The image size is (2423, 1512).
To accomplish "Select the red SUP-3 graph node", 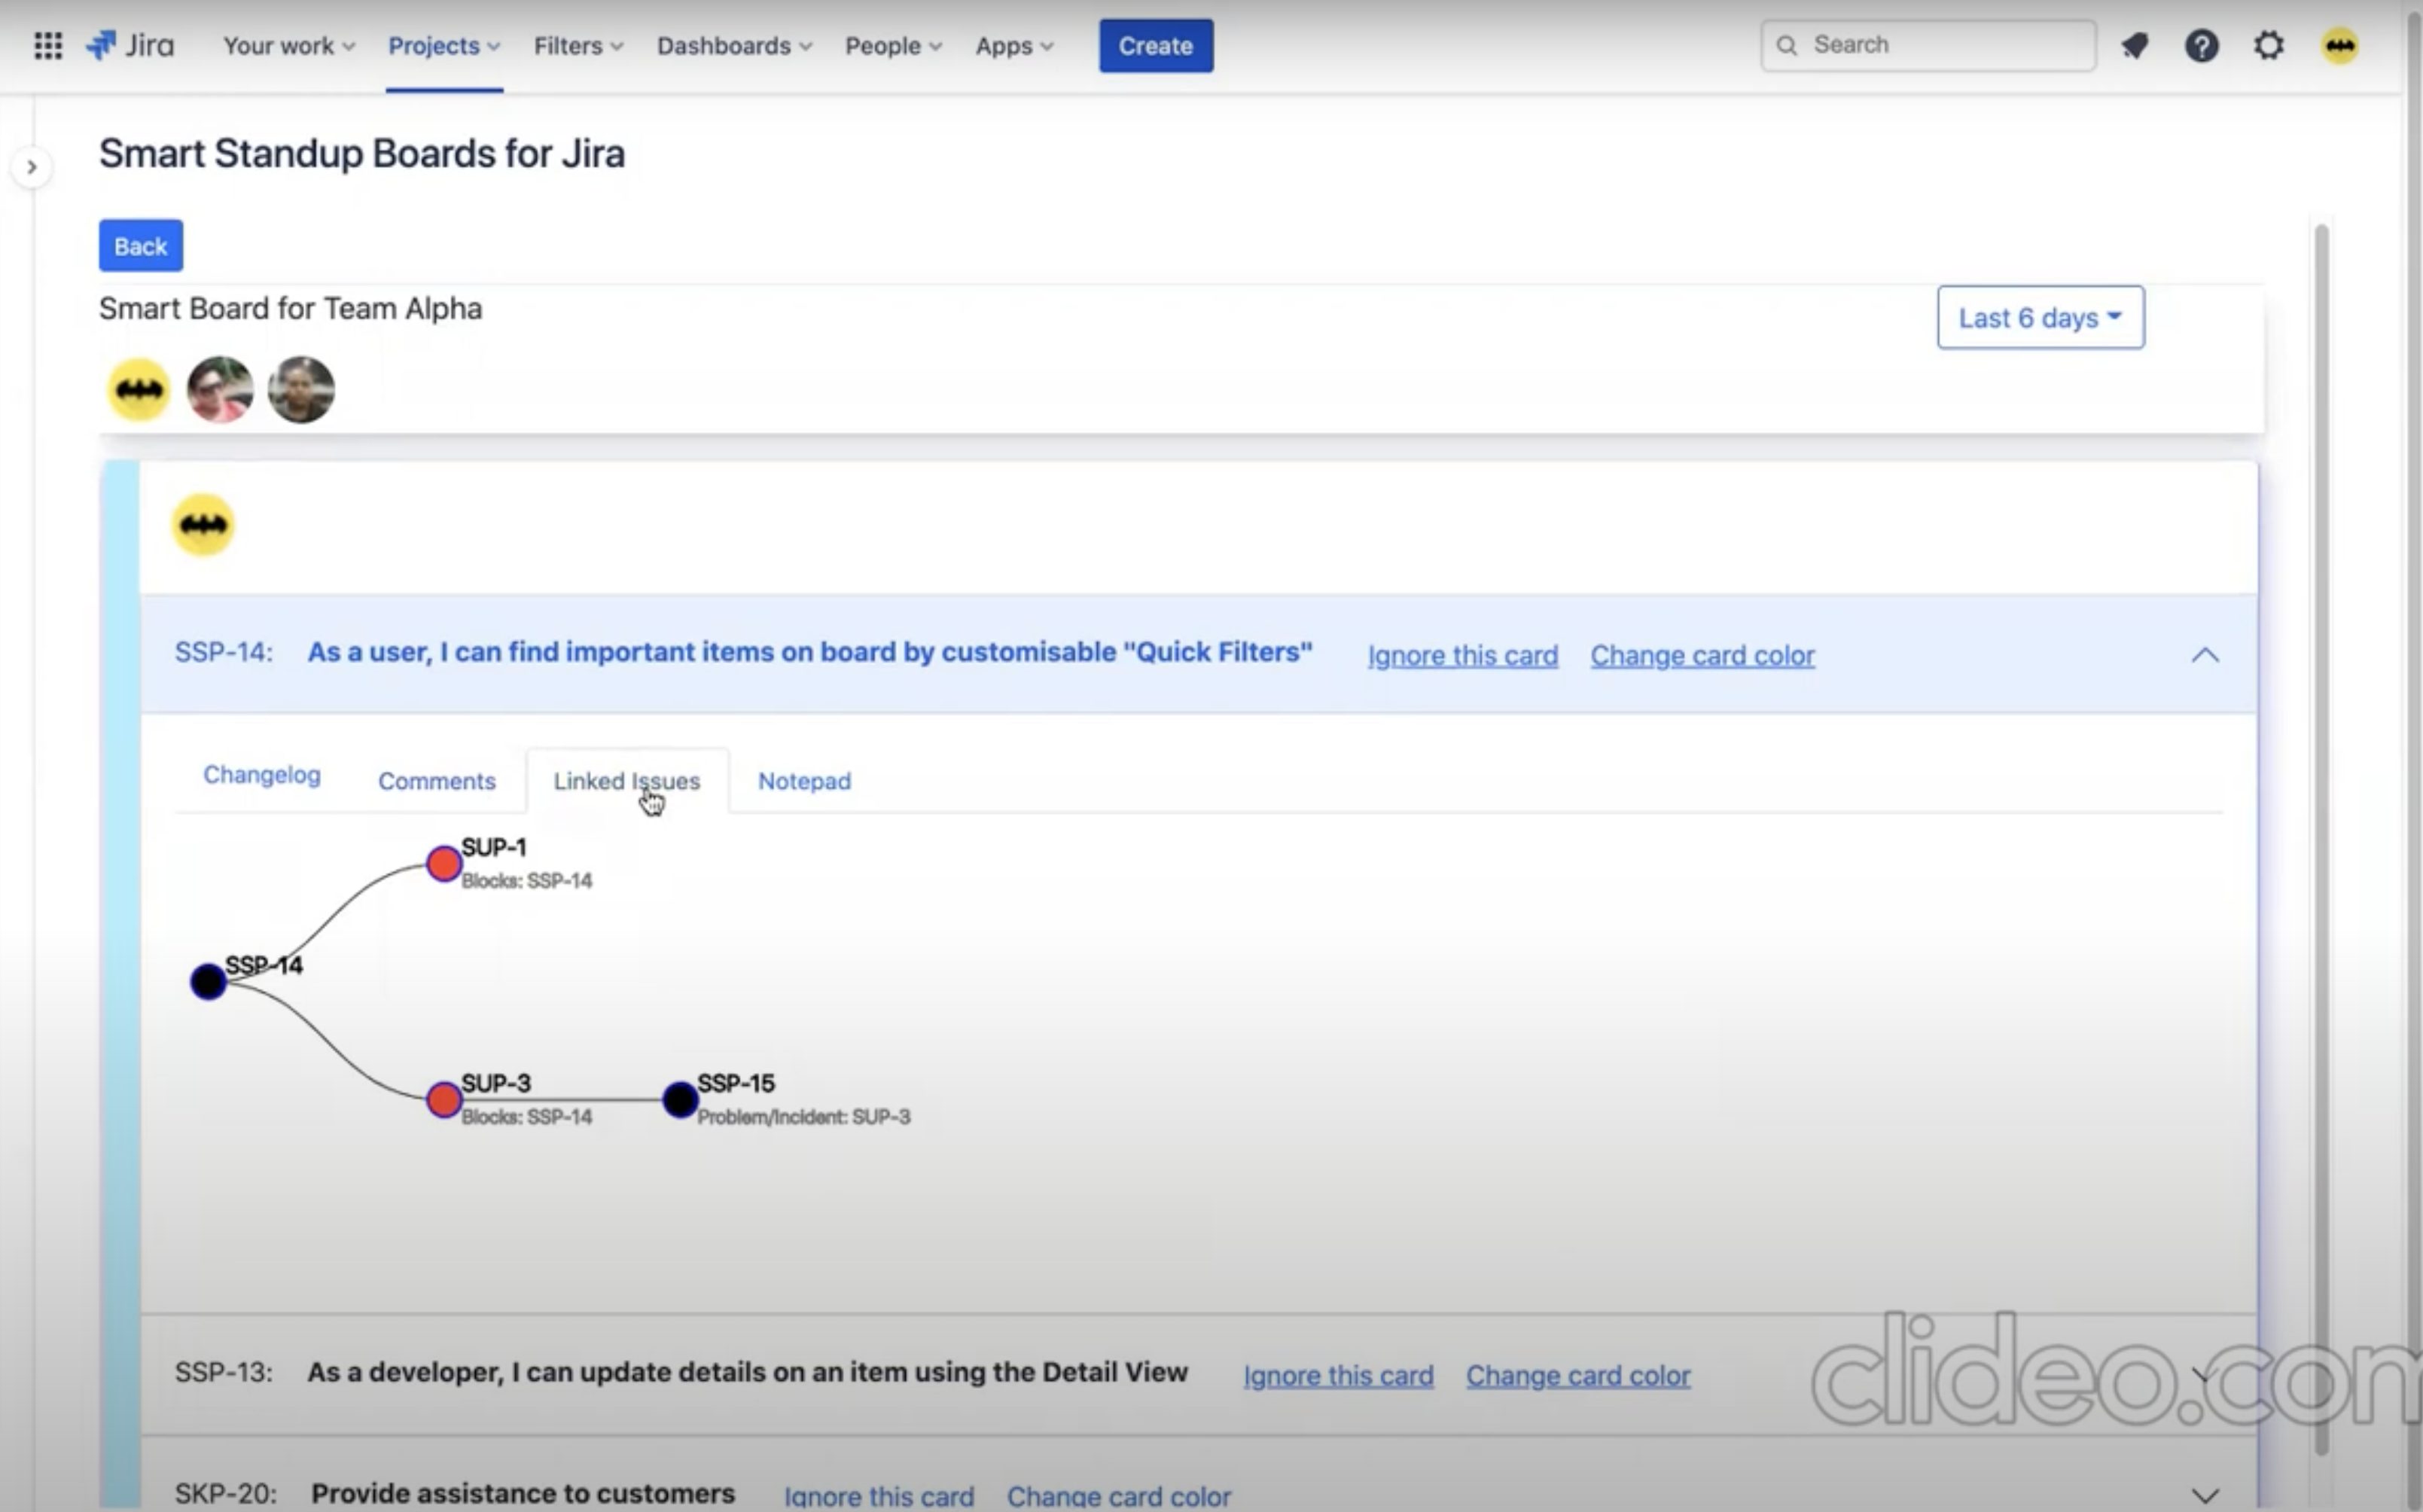I will click(444, 1100).
